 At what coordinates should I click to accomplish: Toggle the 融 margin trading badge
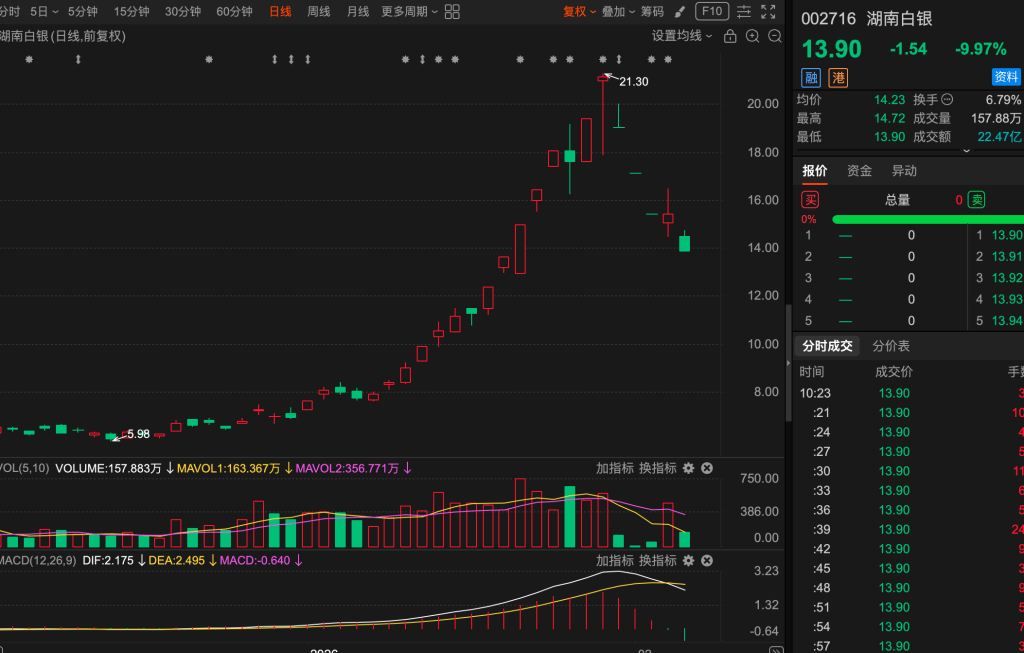pyautogui.click(x=810, y=78)
